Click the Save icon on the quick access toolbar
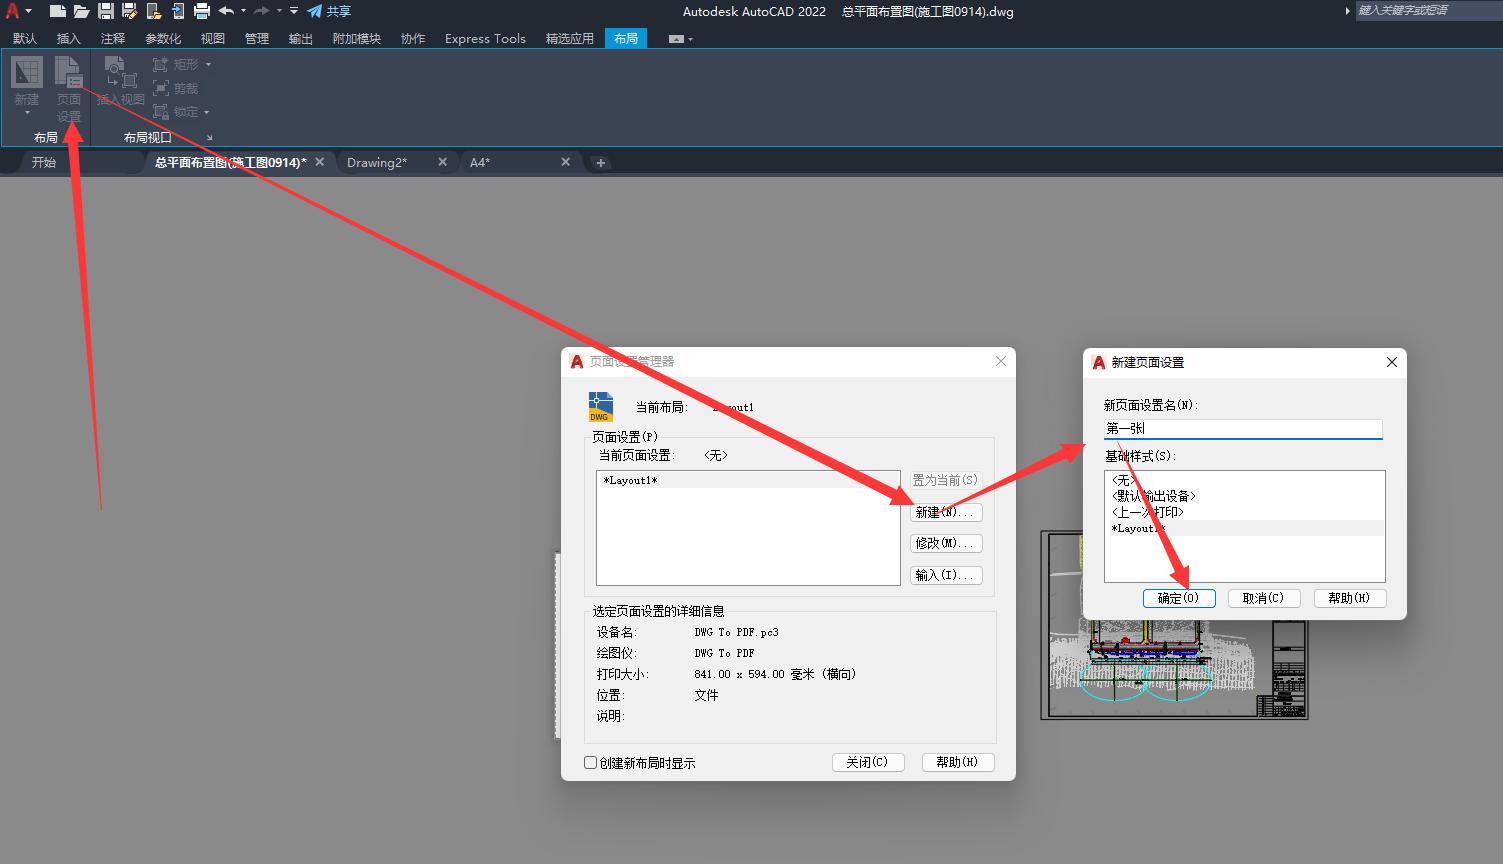 (x=105, y=11)
